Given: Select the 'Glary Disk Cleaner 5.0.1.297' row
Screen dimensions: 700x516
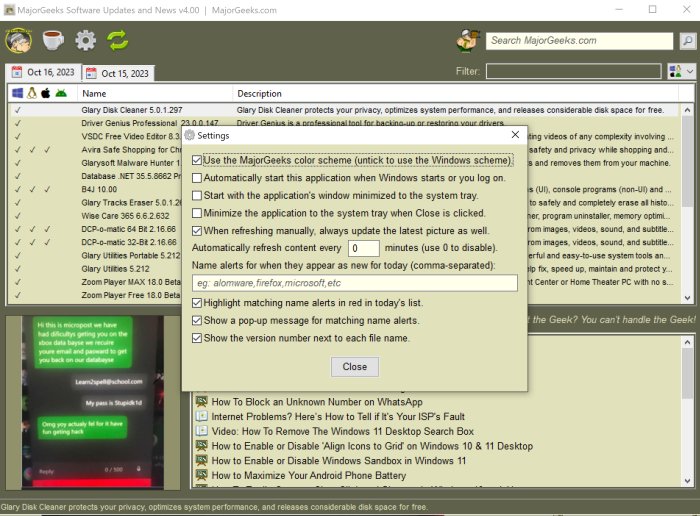Looking at the screenshot, I should (x=344, y=110).
